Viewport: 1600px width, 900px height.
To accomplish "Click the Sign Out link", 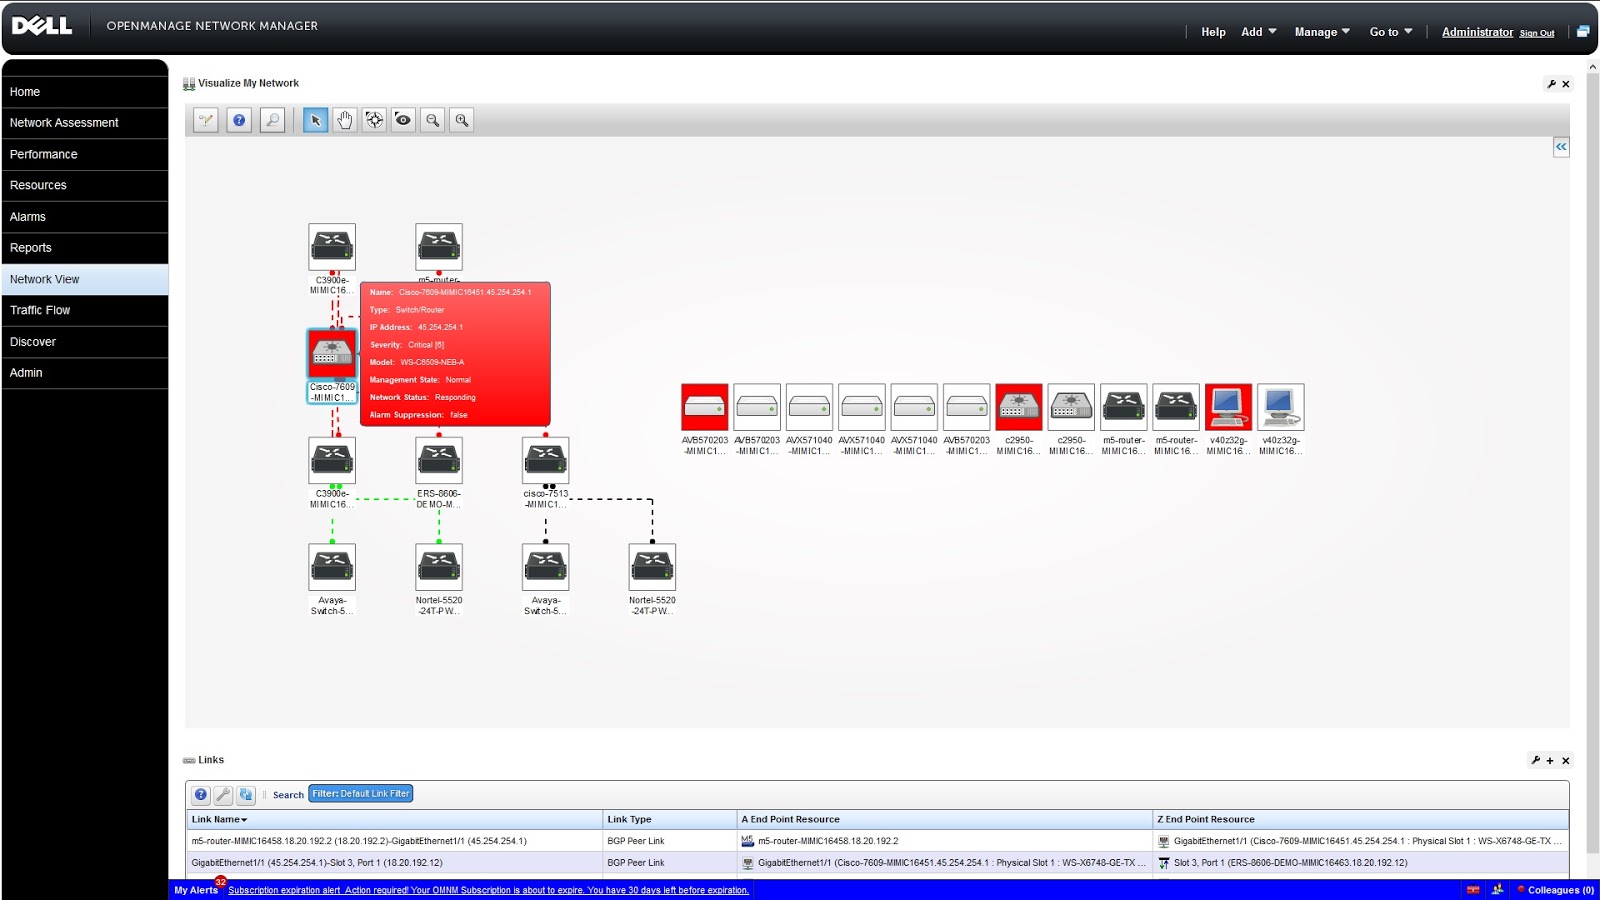I will coord(1536,33).
